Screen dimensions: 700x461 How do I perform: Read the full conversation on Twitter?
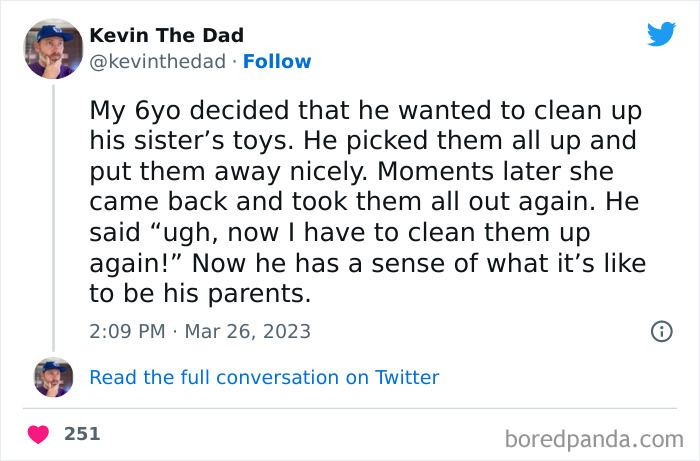(264, 377)
